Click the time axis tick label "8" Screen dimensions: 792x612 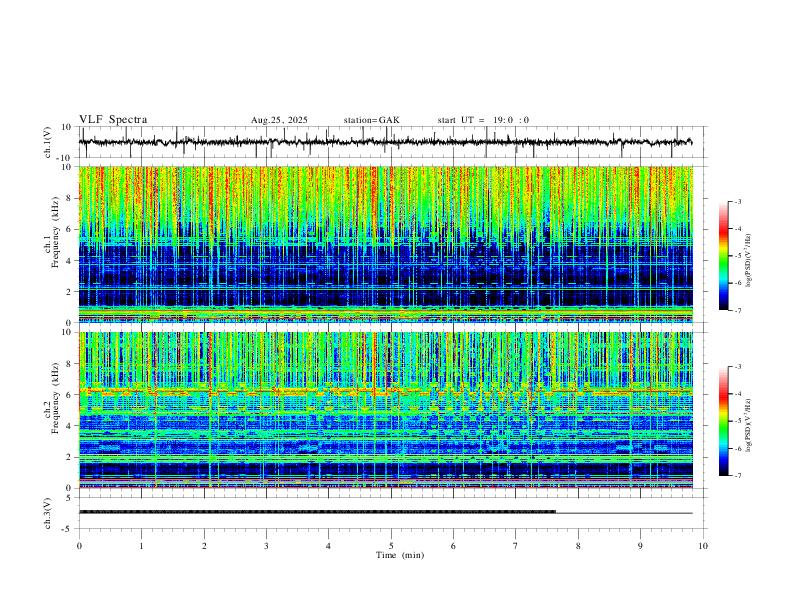click(578, 546)
